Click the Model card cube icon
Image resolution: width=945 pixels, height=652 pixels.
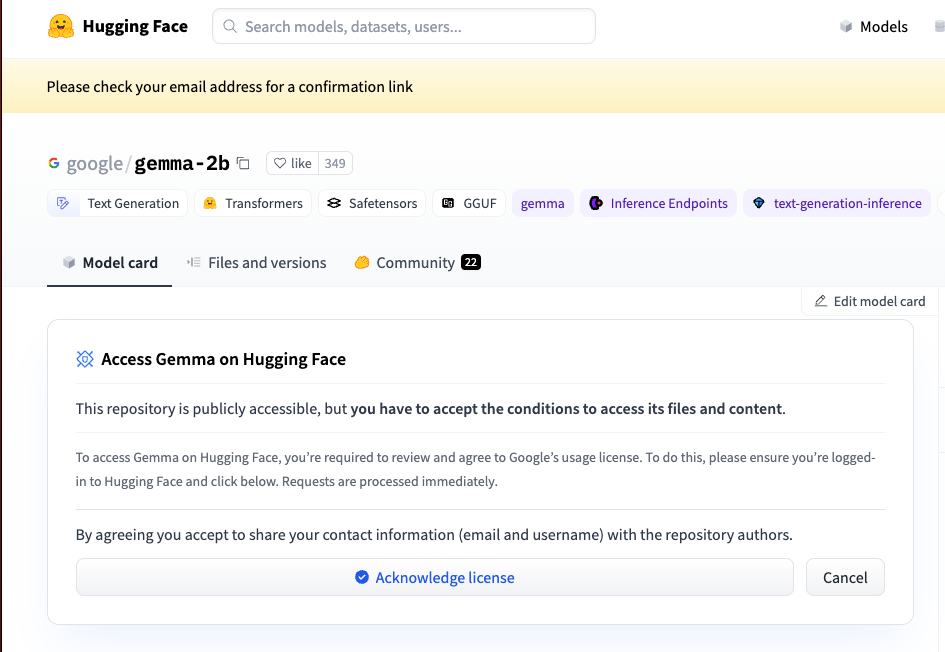point(69,263)
